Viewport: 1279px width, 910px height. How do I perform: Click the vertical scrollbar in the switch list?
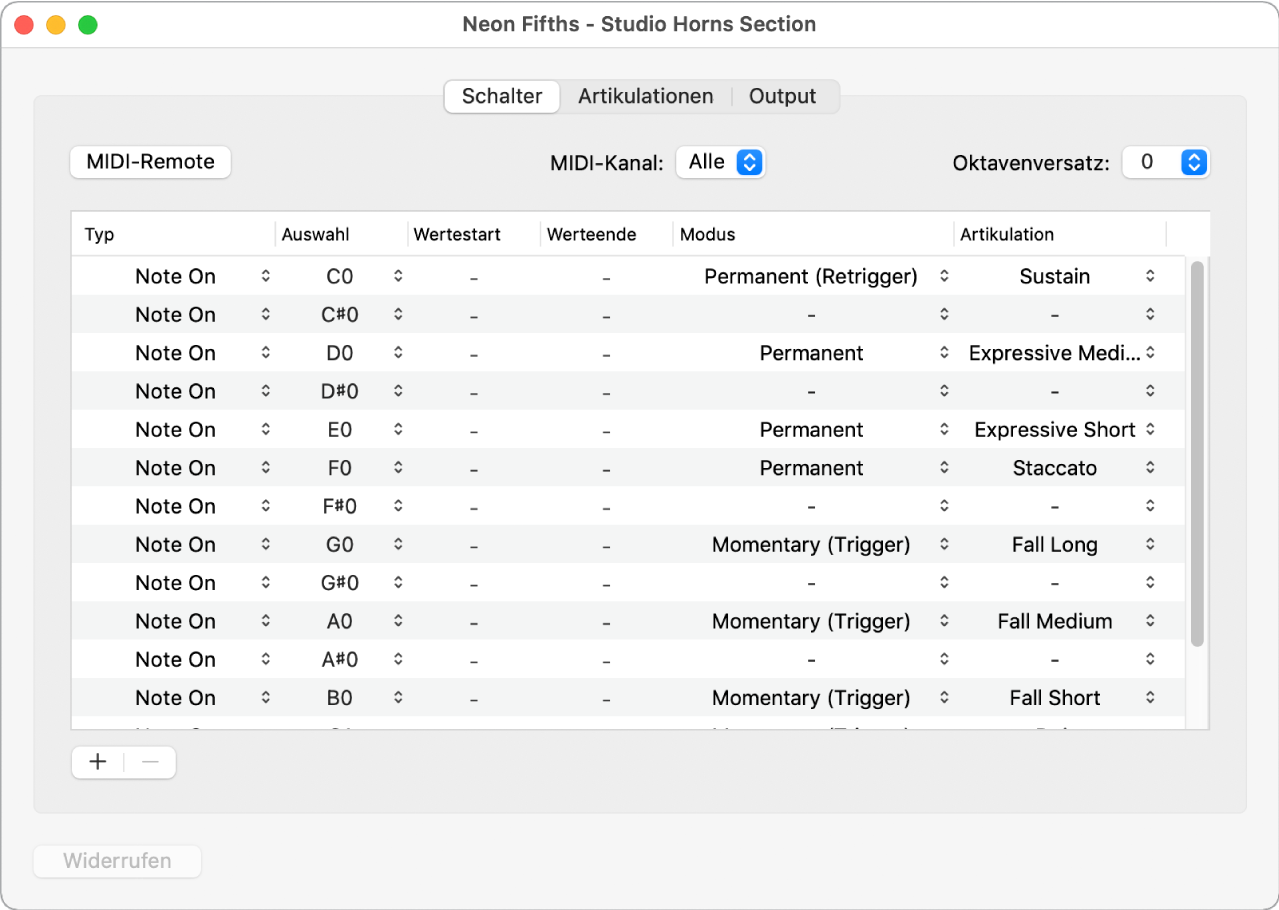coord(1197,450)
